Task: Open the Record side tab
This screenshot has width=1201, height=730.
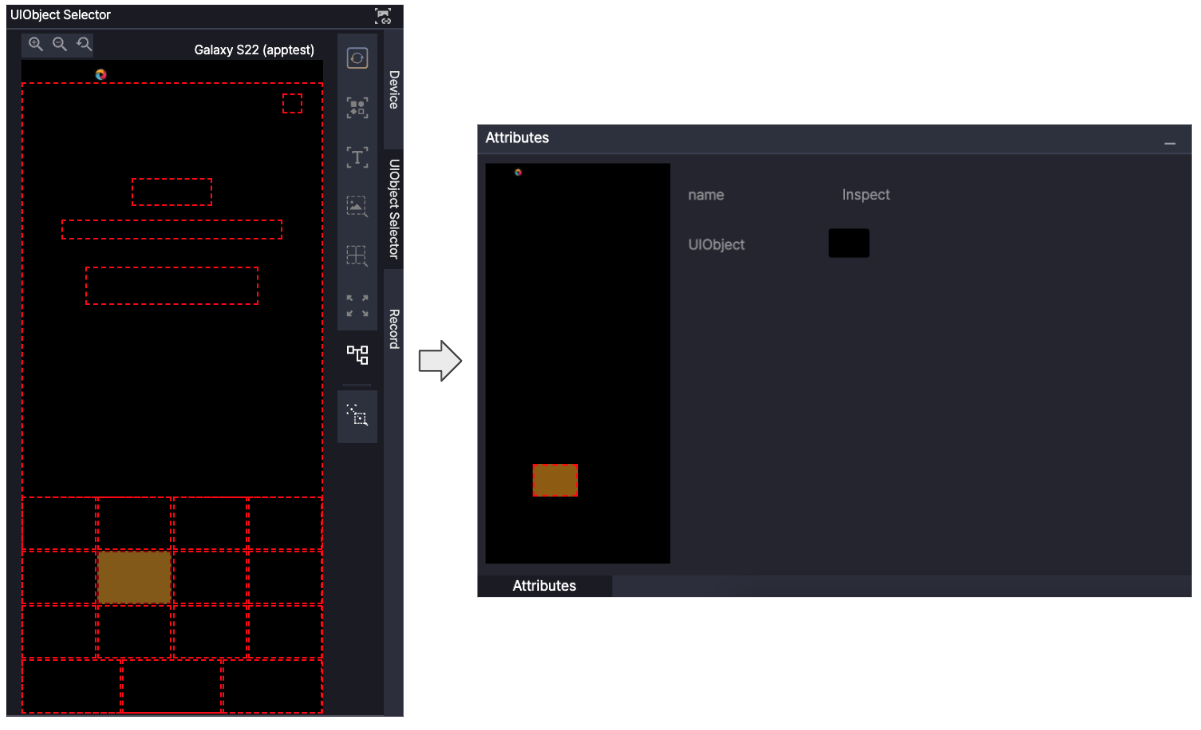Action: [394, 329]
